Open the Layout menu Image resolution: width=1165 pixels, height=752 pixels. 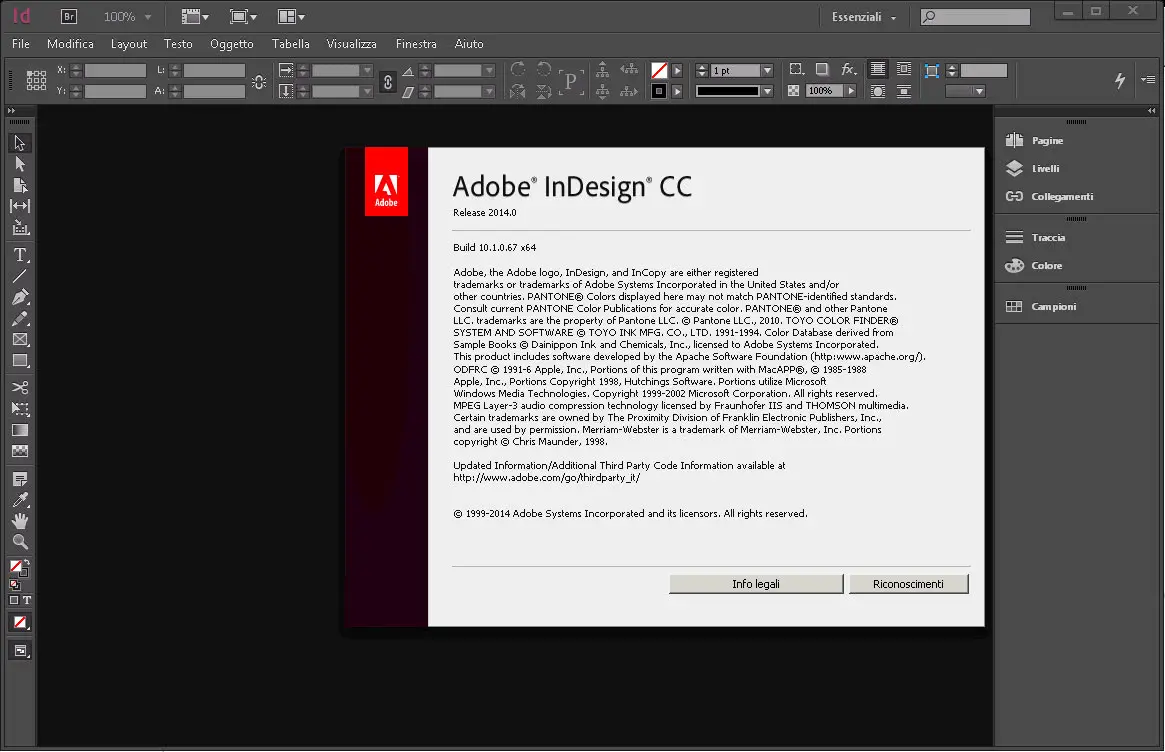[x=129, y=44]
